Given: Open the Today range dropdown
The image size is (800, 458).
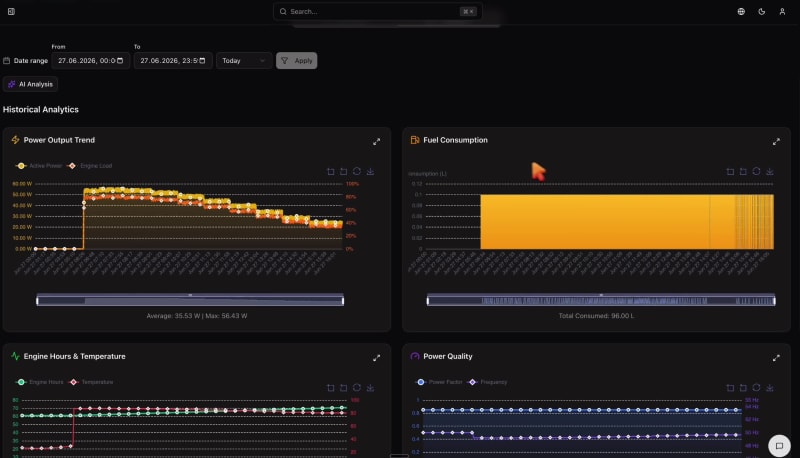Looking at the screenshot, I should click(244, 61).
